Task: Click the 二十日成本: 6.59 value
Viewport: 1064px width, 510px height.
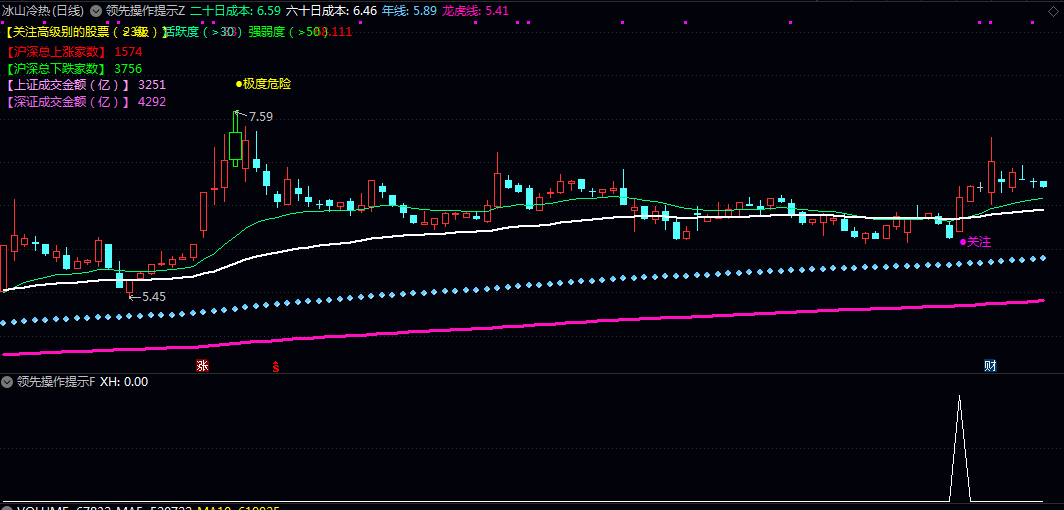Action: 235,11
